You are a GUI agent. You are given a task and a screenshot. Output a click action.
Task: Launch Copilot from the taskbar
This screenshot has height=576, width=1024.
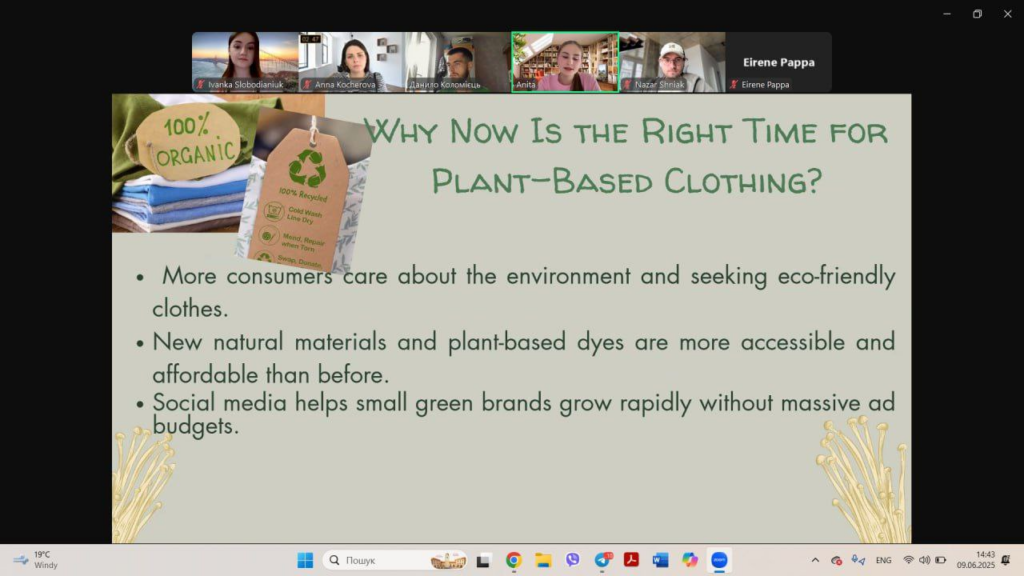click(689, 560)
